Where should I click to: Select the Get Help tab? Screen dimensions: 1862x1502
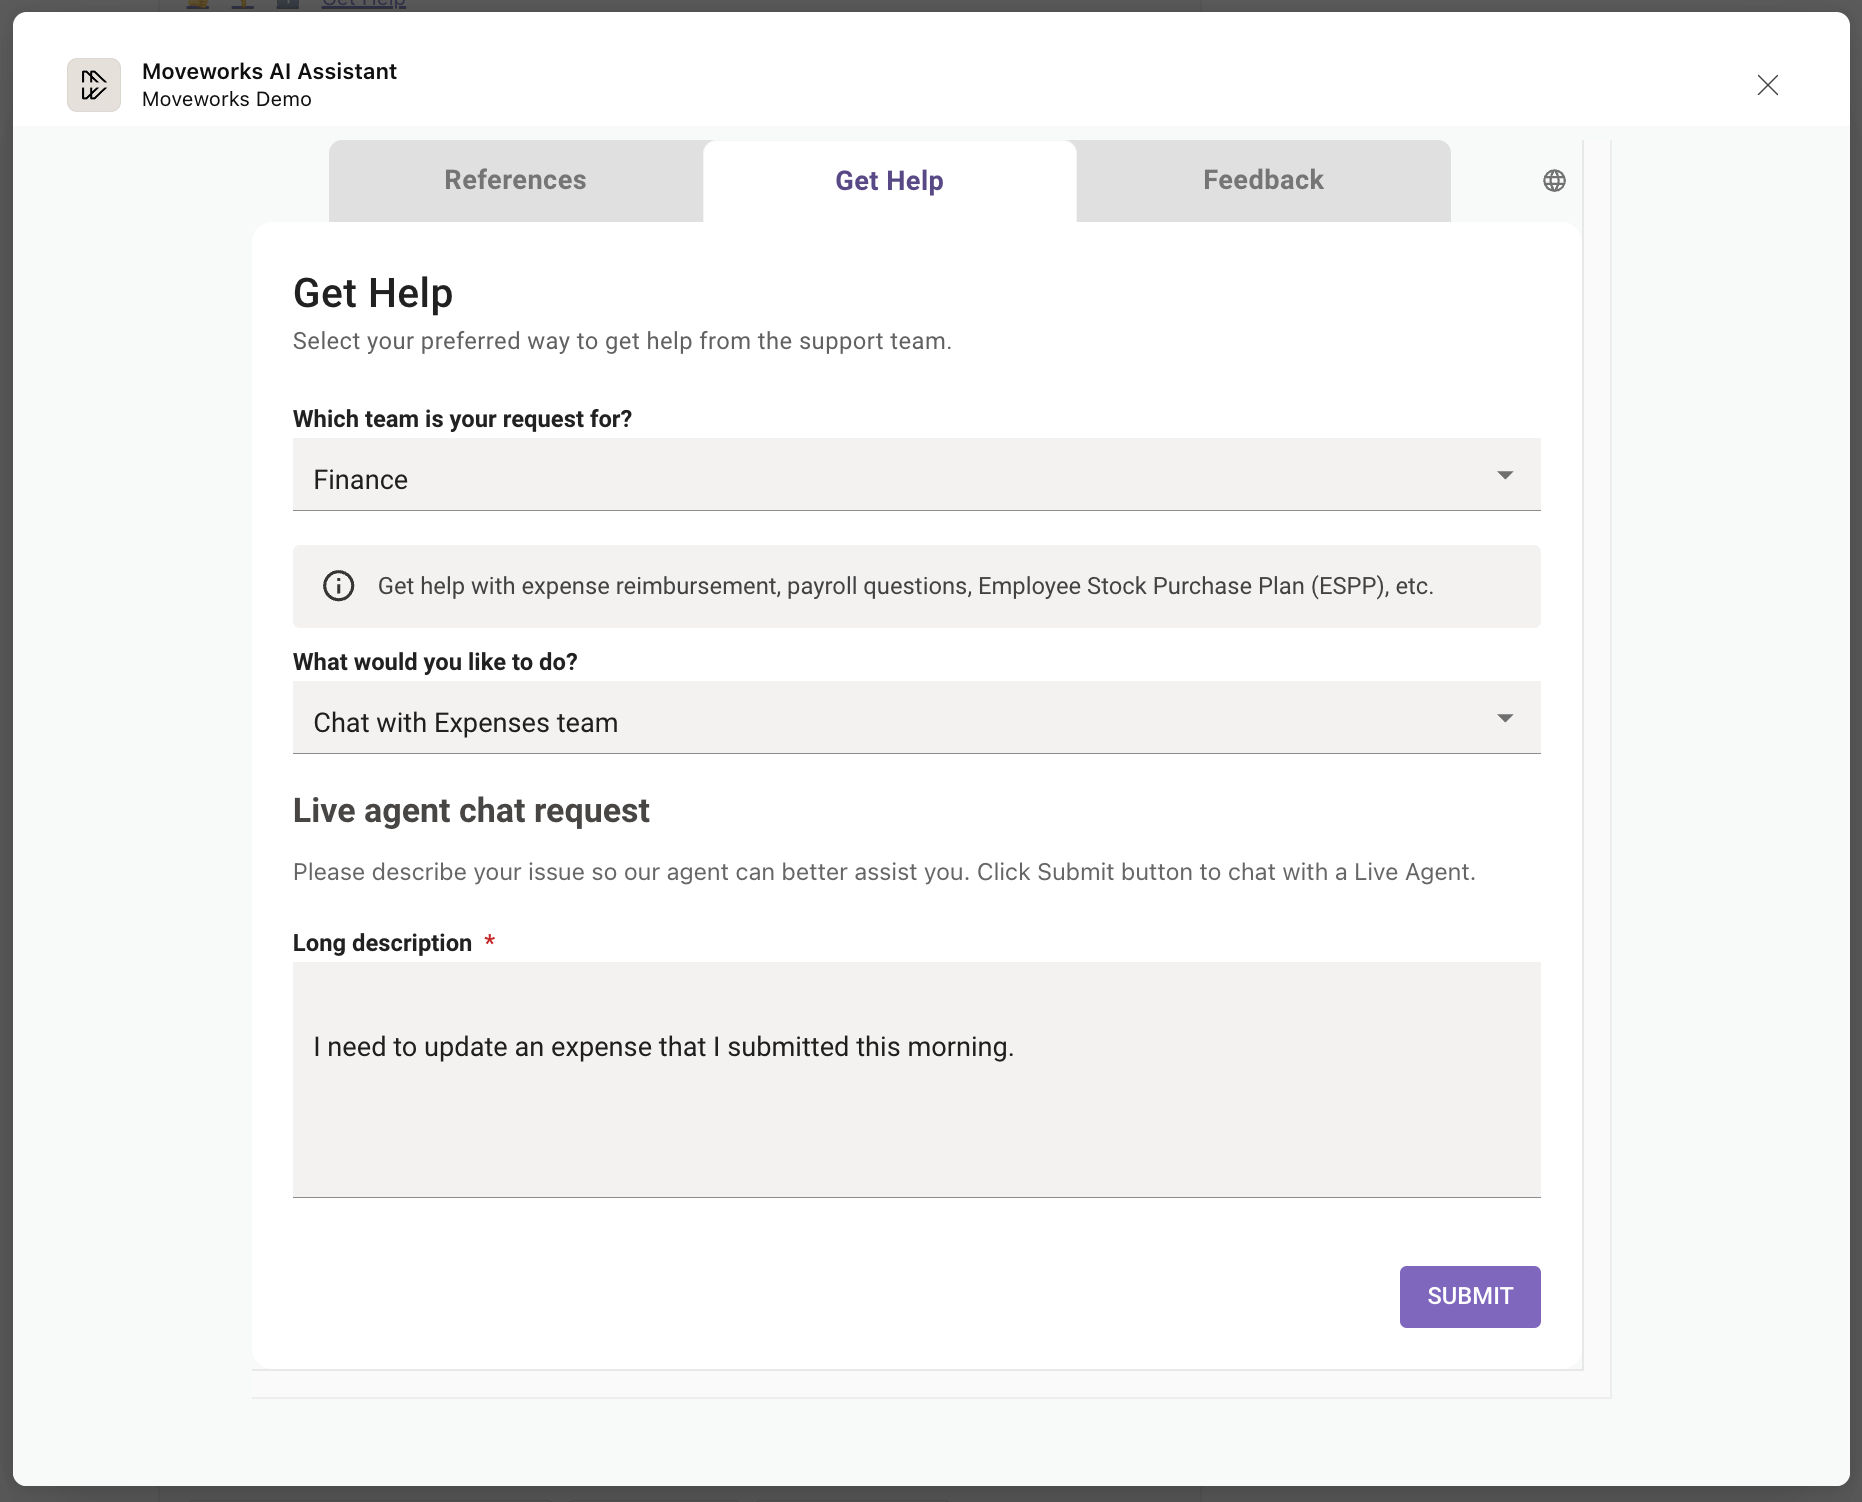890,181
